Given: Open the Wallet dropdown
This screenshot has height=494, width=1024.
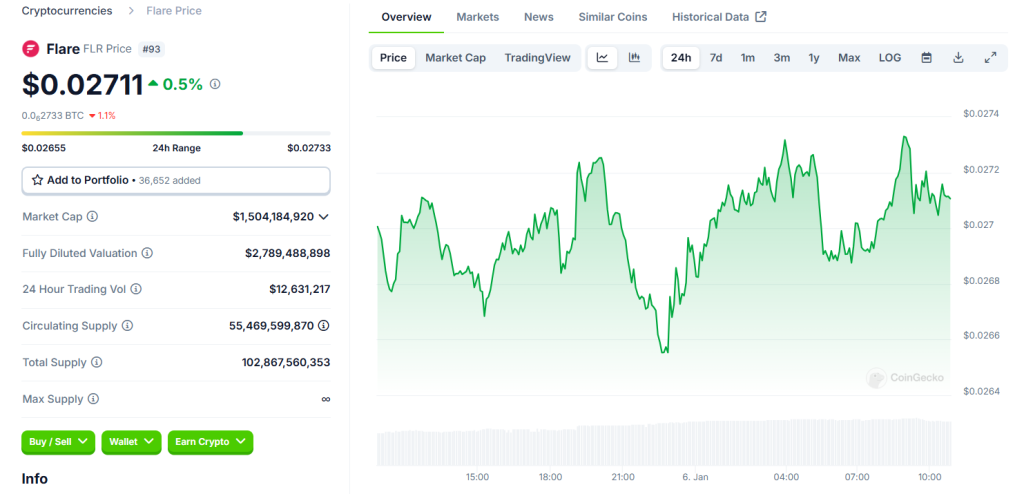Looking at the screenshot, I should point(131,442).
